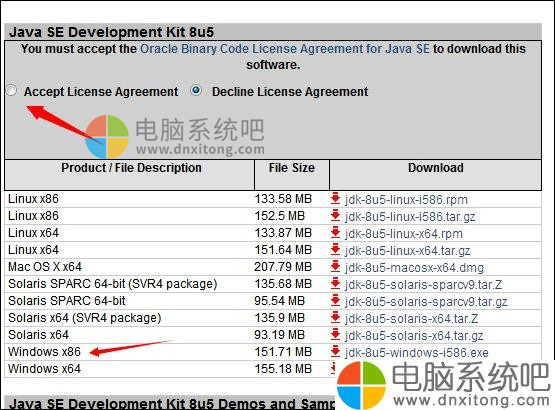Click download icon for jdk-8u5-macosx-x64.dmg
This screenshot has width=555, height=410.
pos(335,267)
